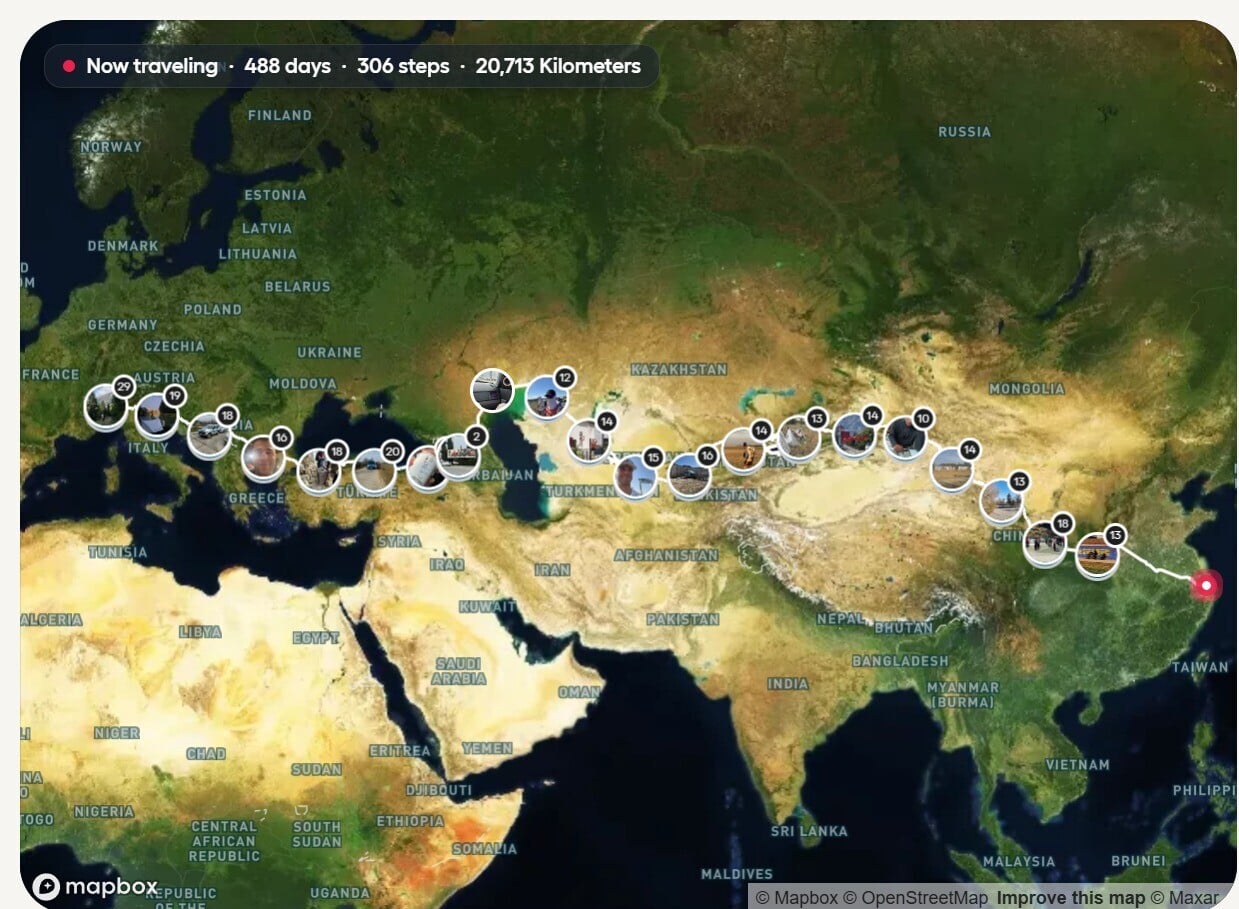Open the photo cluster with 29 steps

point(105,407)
